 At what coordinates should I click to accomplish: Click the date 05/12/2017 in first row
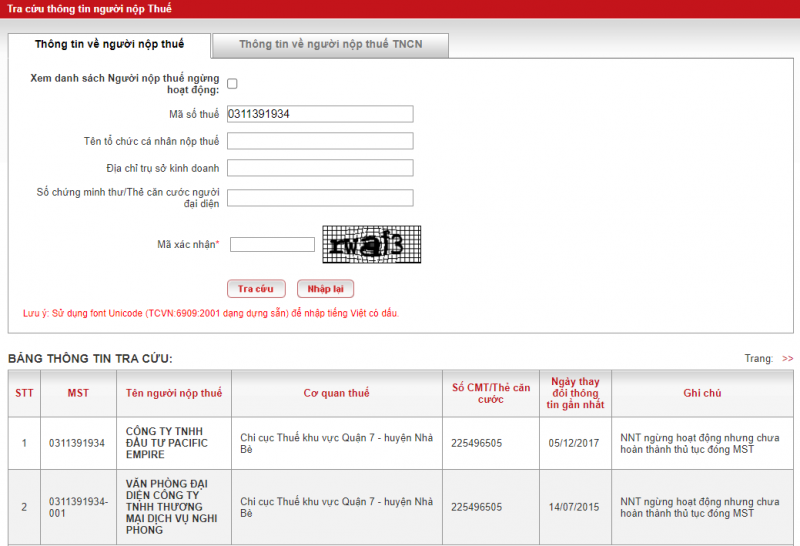click(574, 443)
